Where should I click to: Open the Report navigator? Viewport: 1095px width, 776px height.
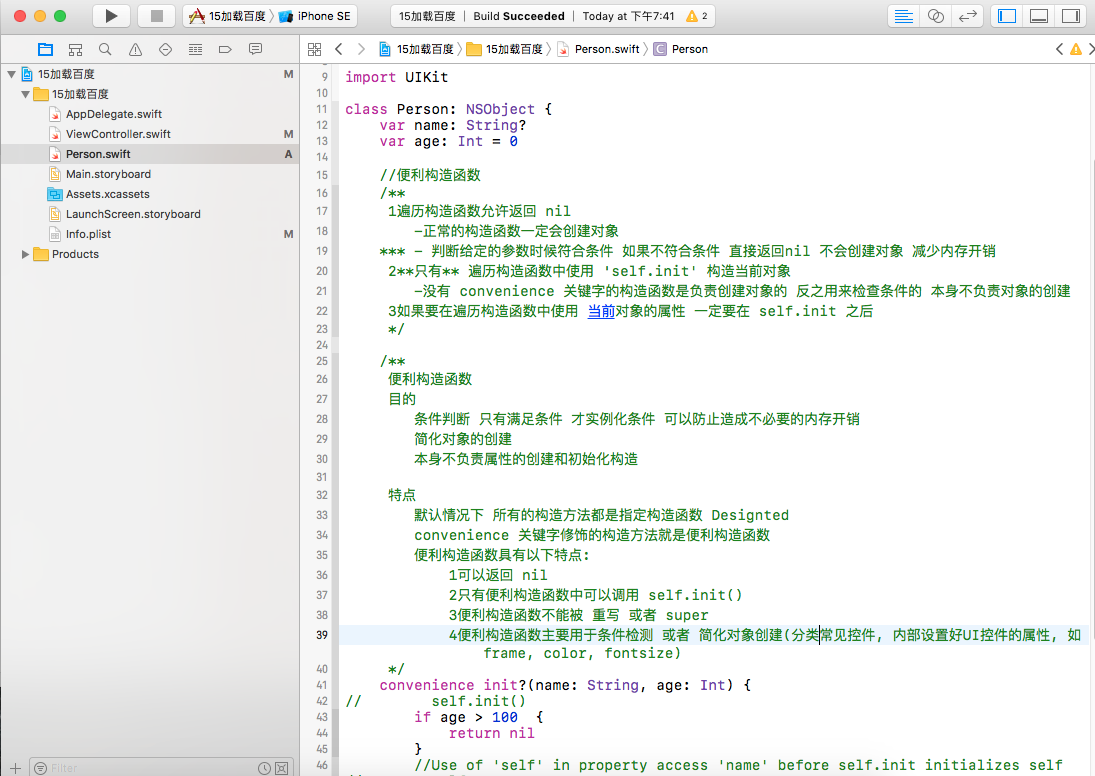tap(256, 49)
